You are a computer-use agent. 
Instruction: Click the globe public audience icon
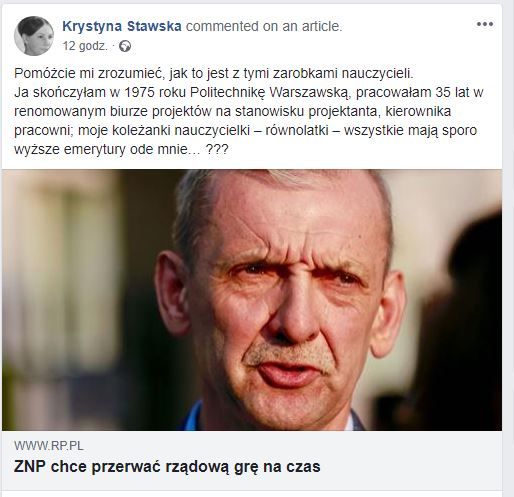point(125,46)
